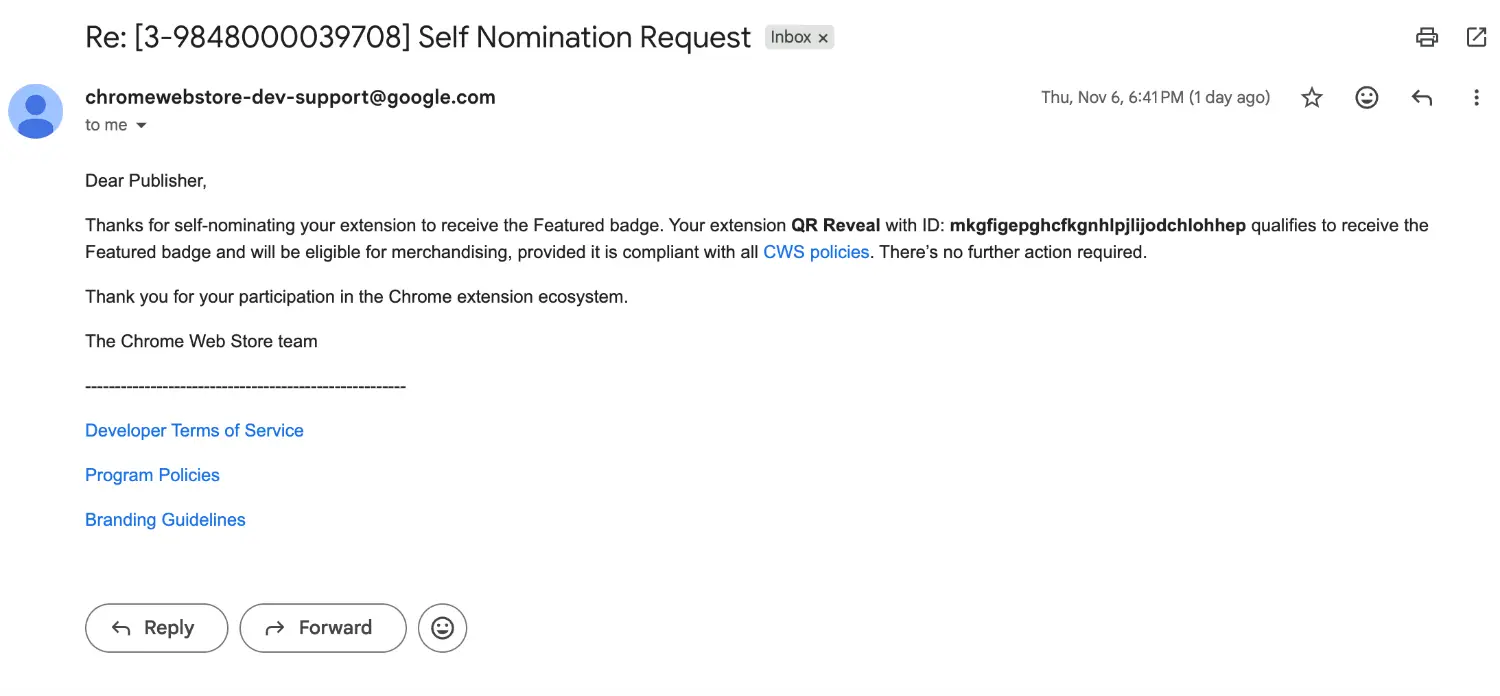Print this email with the printer icon
Screen dimensions: 1500x696
point(1427,38)
